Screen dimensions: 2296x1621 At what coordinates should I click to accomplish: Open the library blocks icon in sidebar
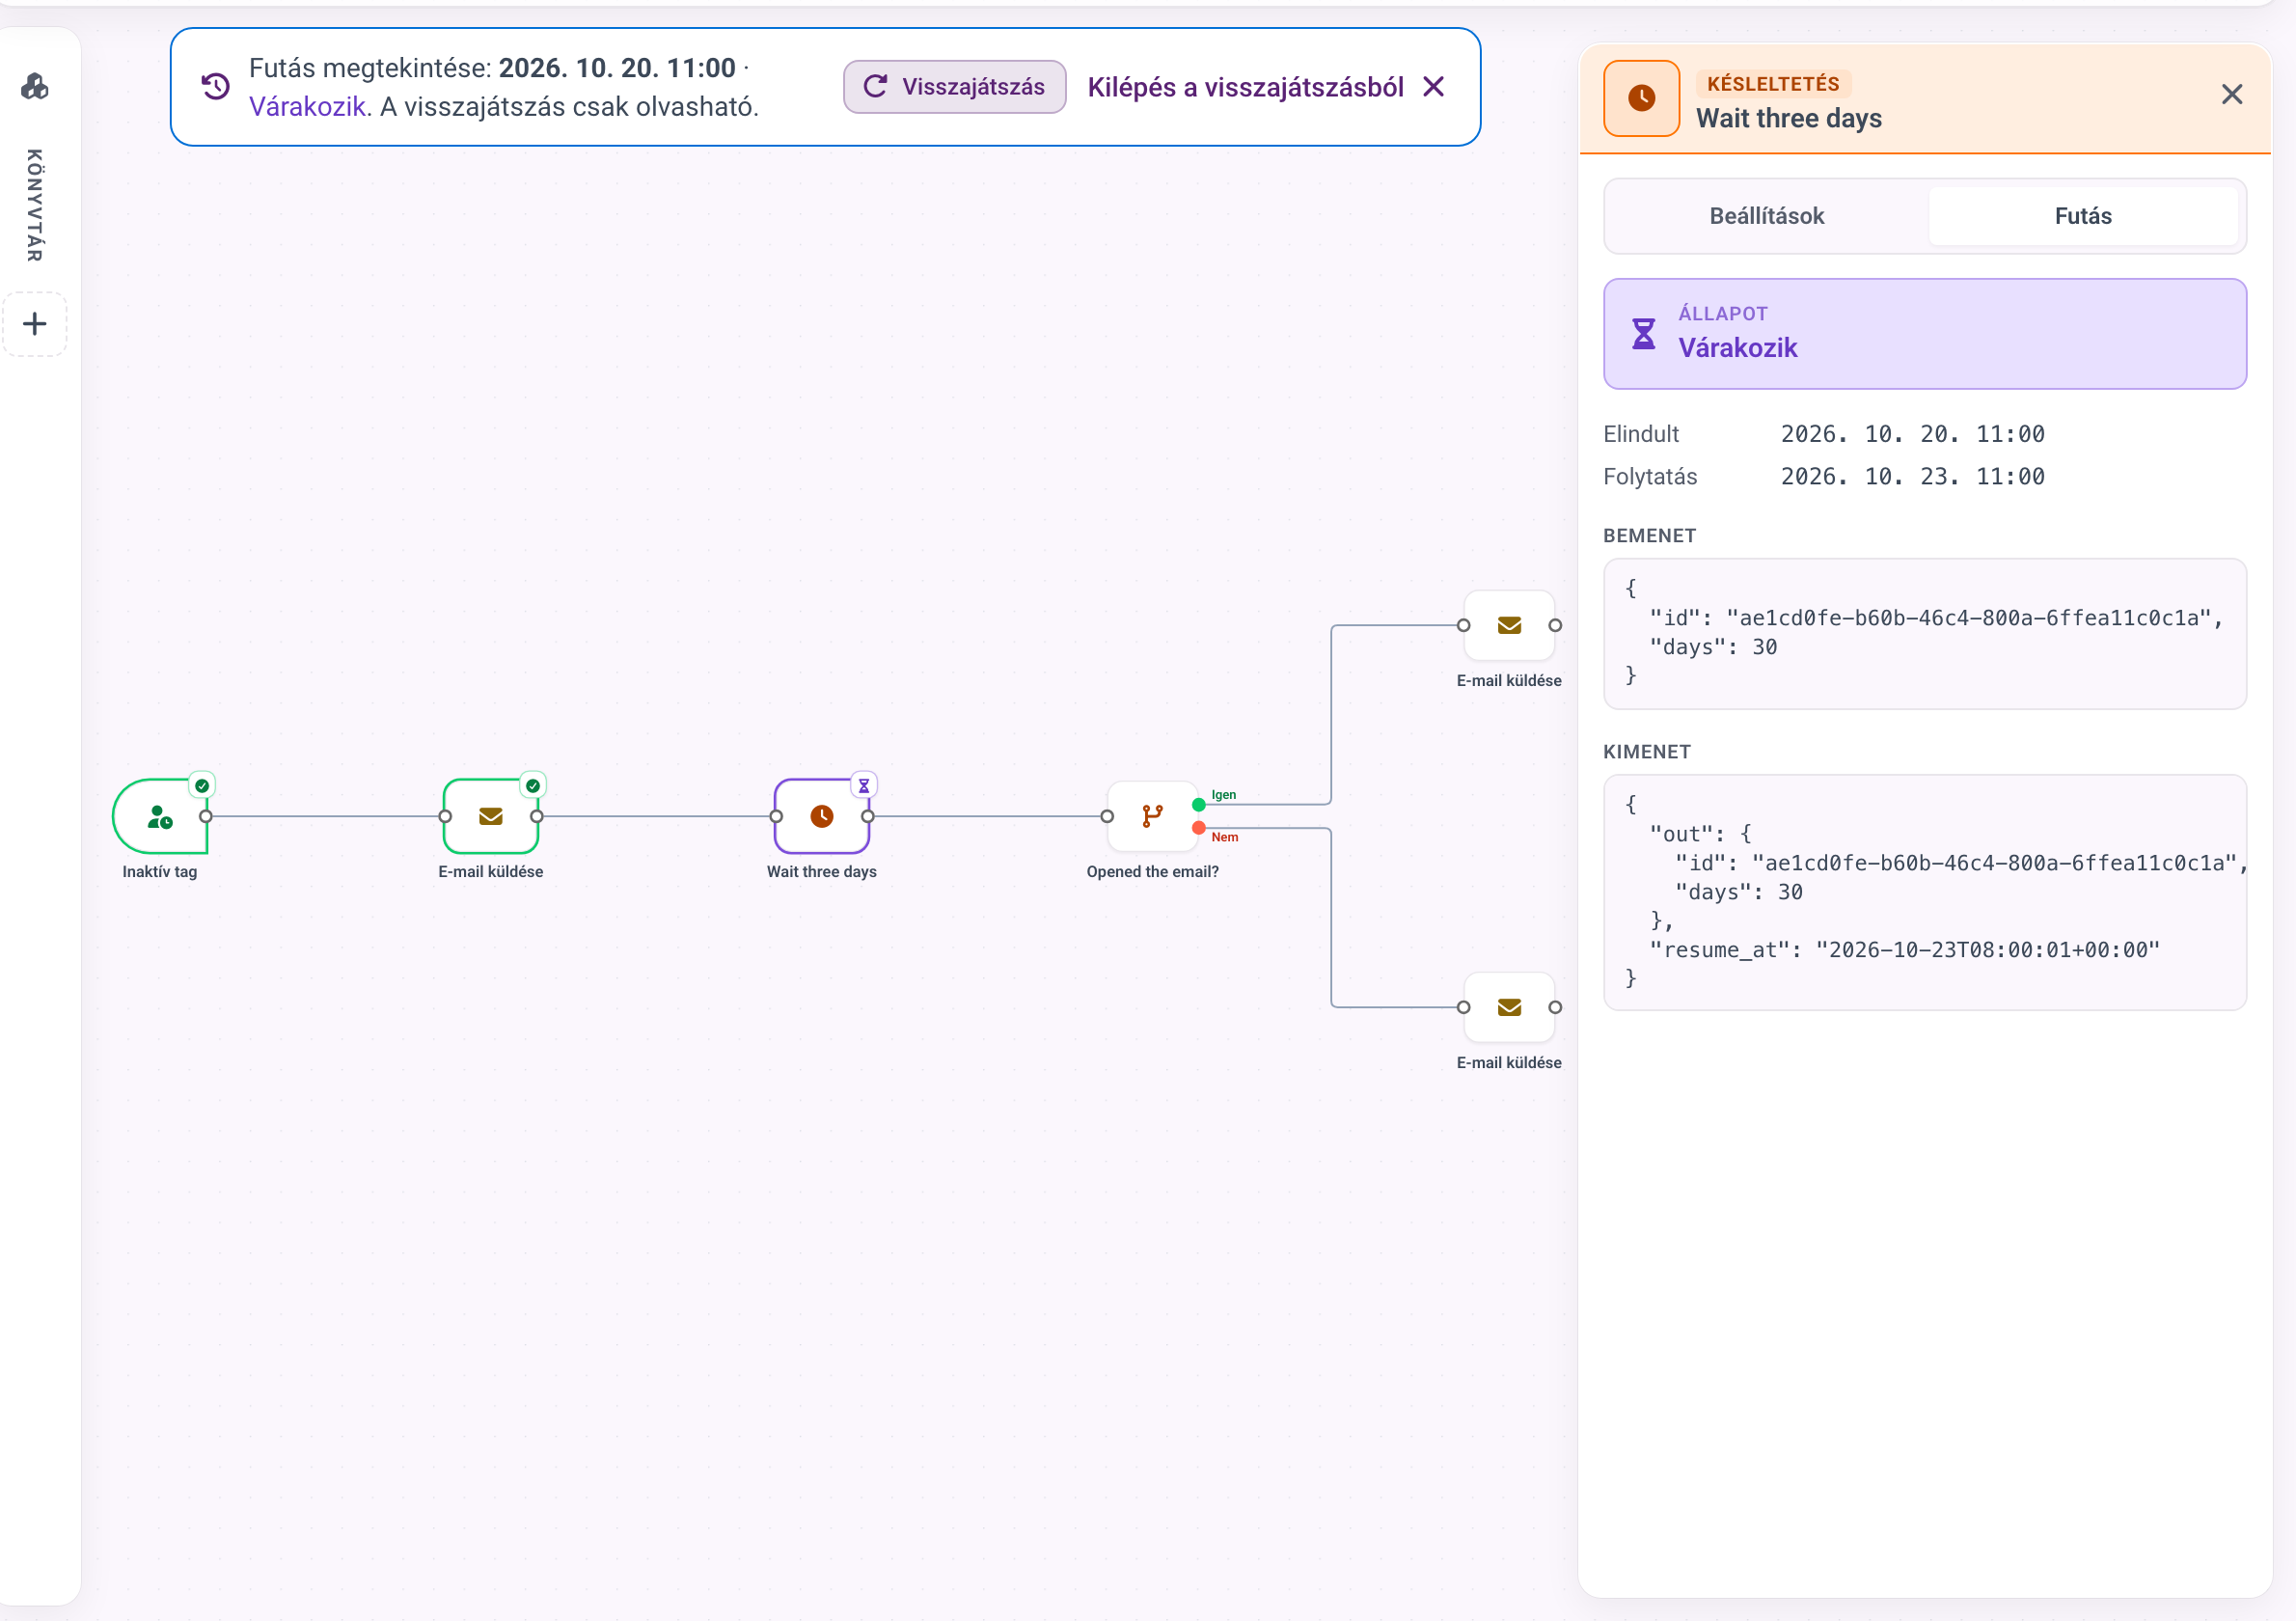(35, 87)
